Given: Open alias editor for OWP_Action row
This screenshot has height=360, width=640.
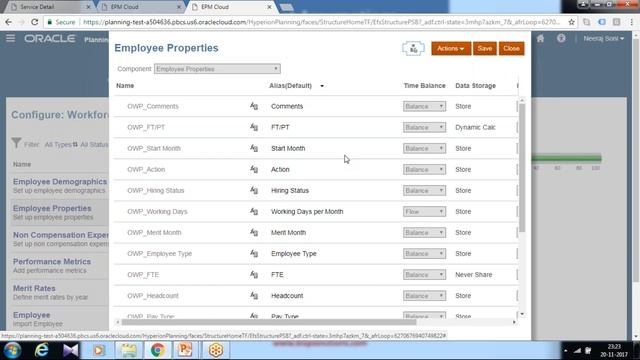Looking at the screenshot, I should pos(254,169).
